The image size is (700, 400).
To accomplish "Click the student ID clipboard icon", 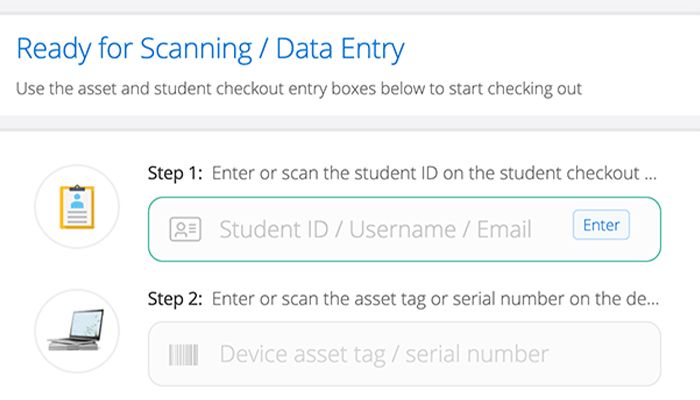I will [x=76, y=208].
